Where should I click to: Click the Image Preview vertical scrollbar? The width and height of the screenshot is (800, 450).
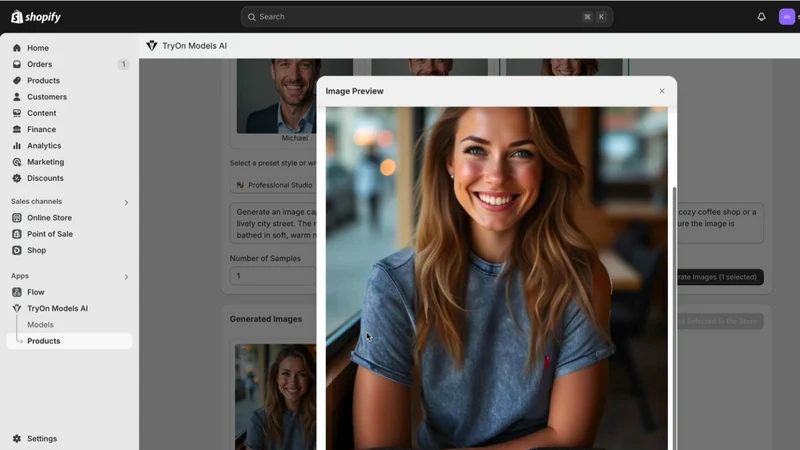click(x=674, y=317)
